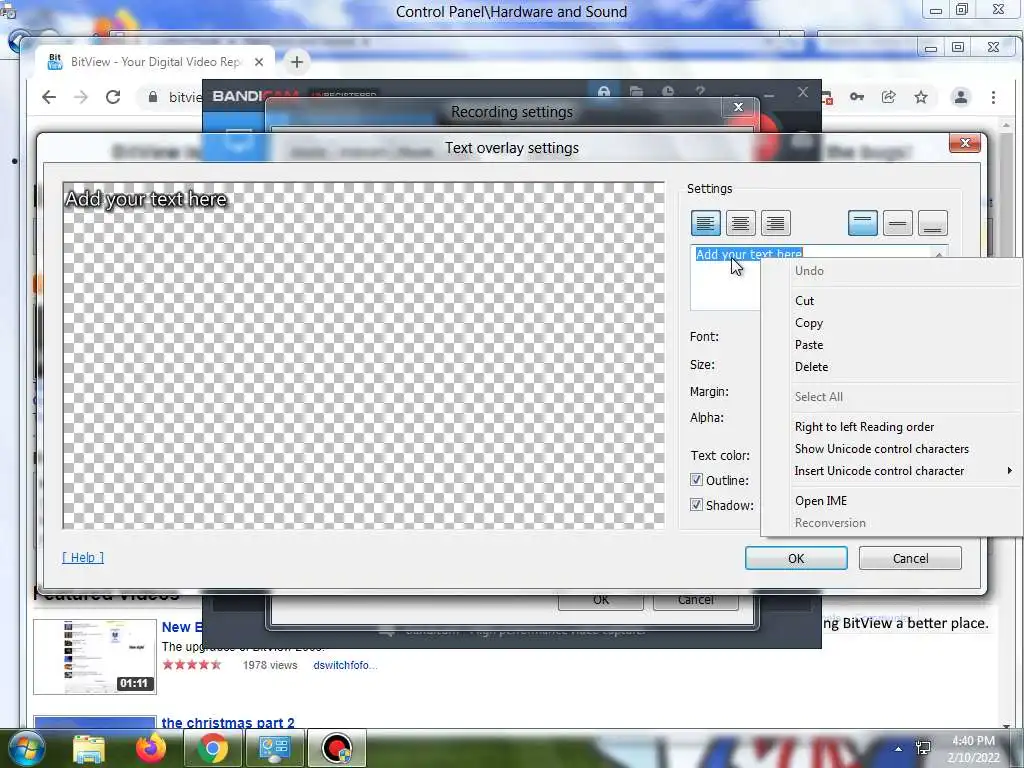Open Chrome's three-dot menu
Image resolution: width=1024 pixels, height=768 pixels.
[993, 97]
